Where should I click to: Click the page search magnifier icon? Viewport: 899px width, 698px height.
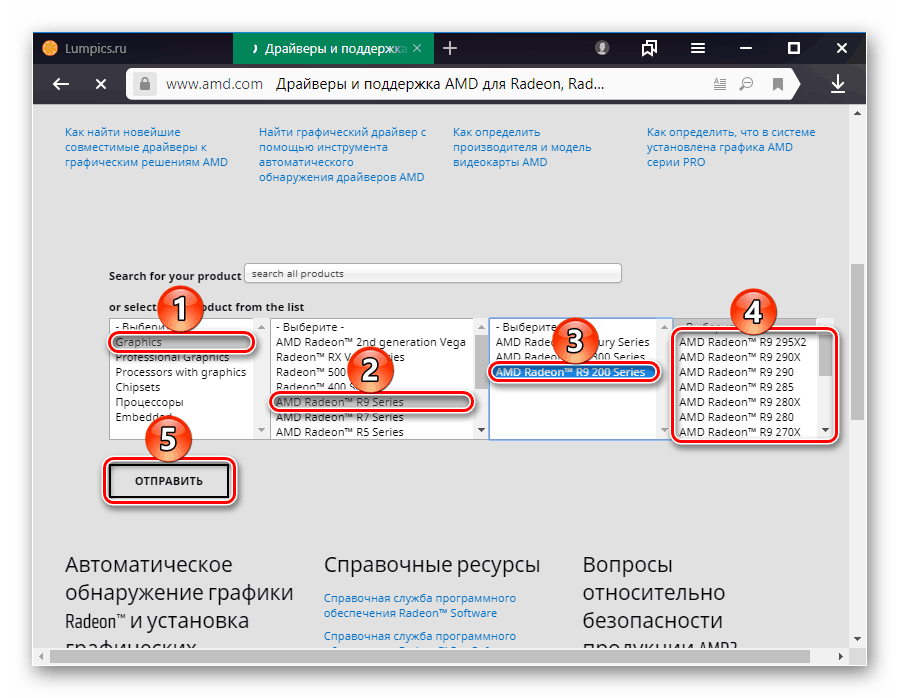(746, 84)
